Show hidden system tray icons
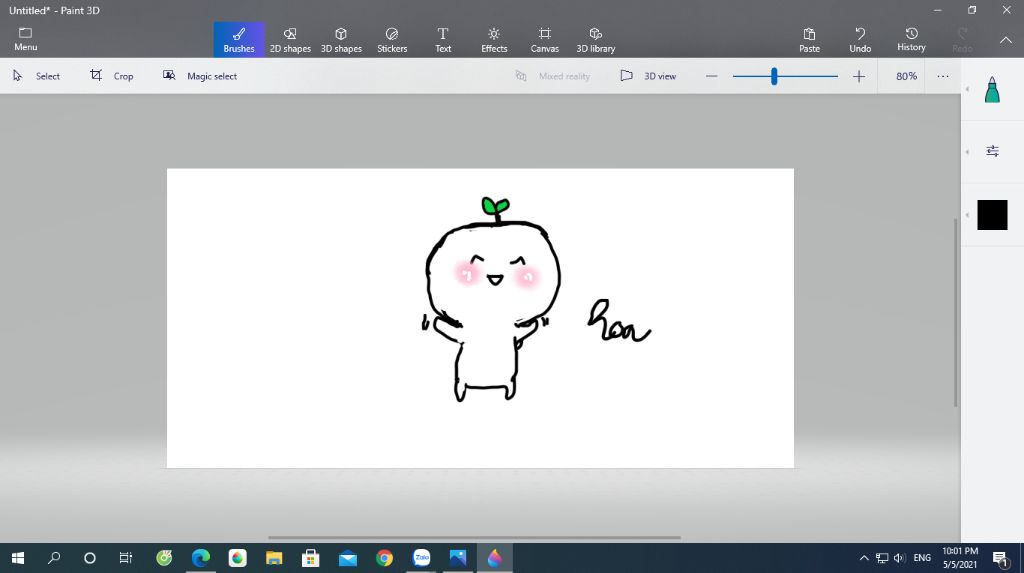 point(864,558)
